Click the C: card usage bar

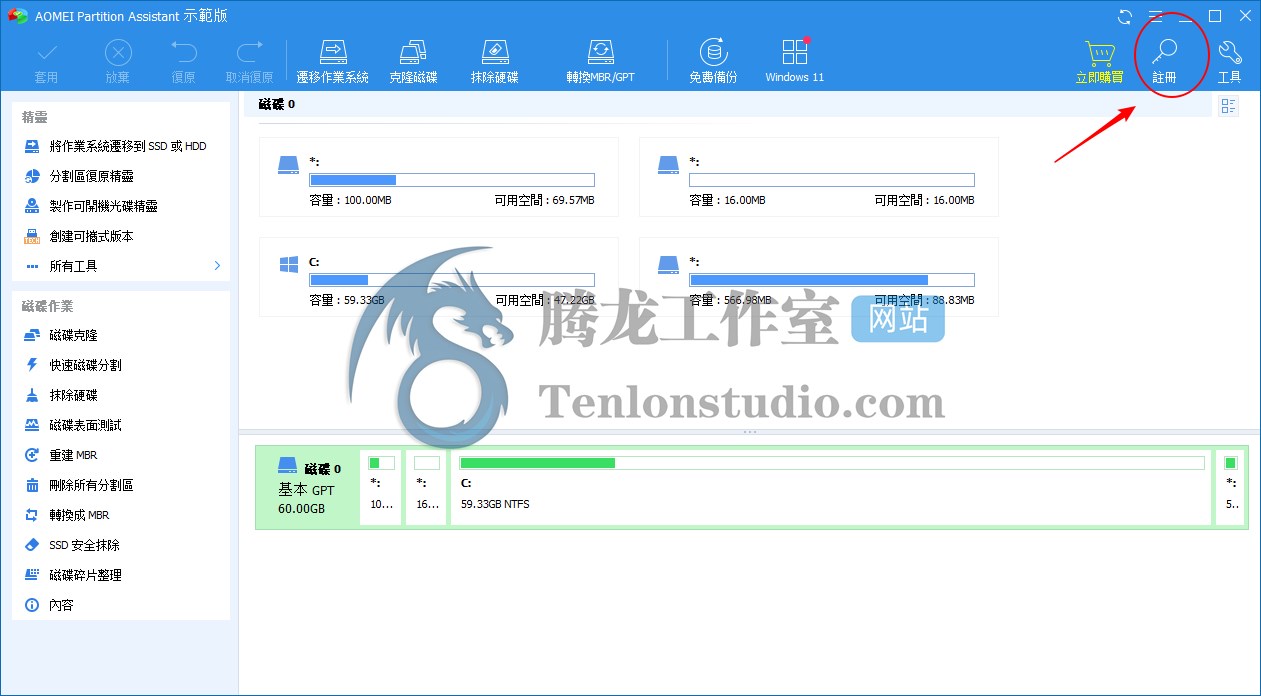click(451, 280)
